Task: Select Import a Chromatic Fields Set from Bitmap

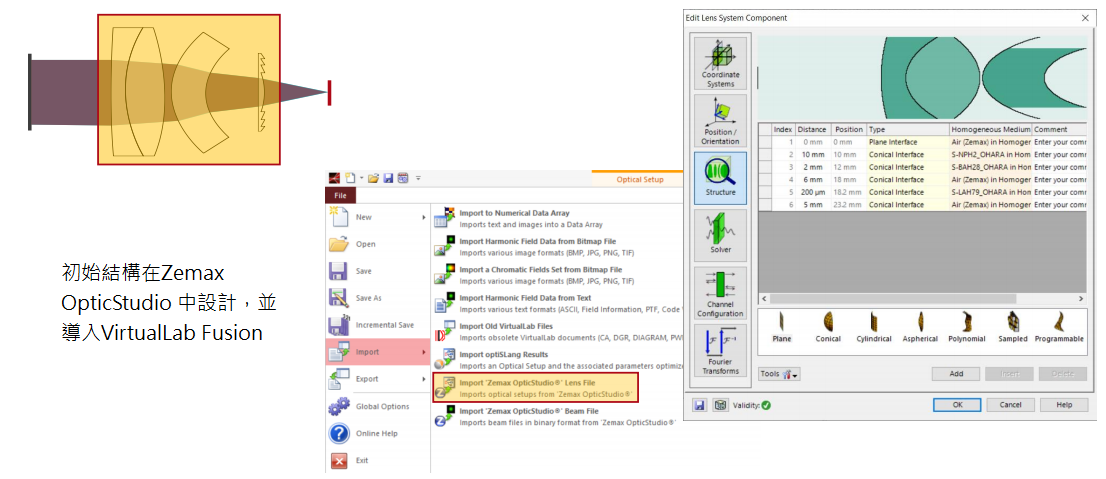Action: point(557,274)
